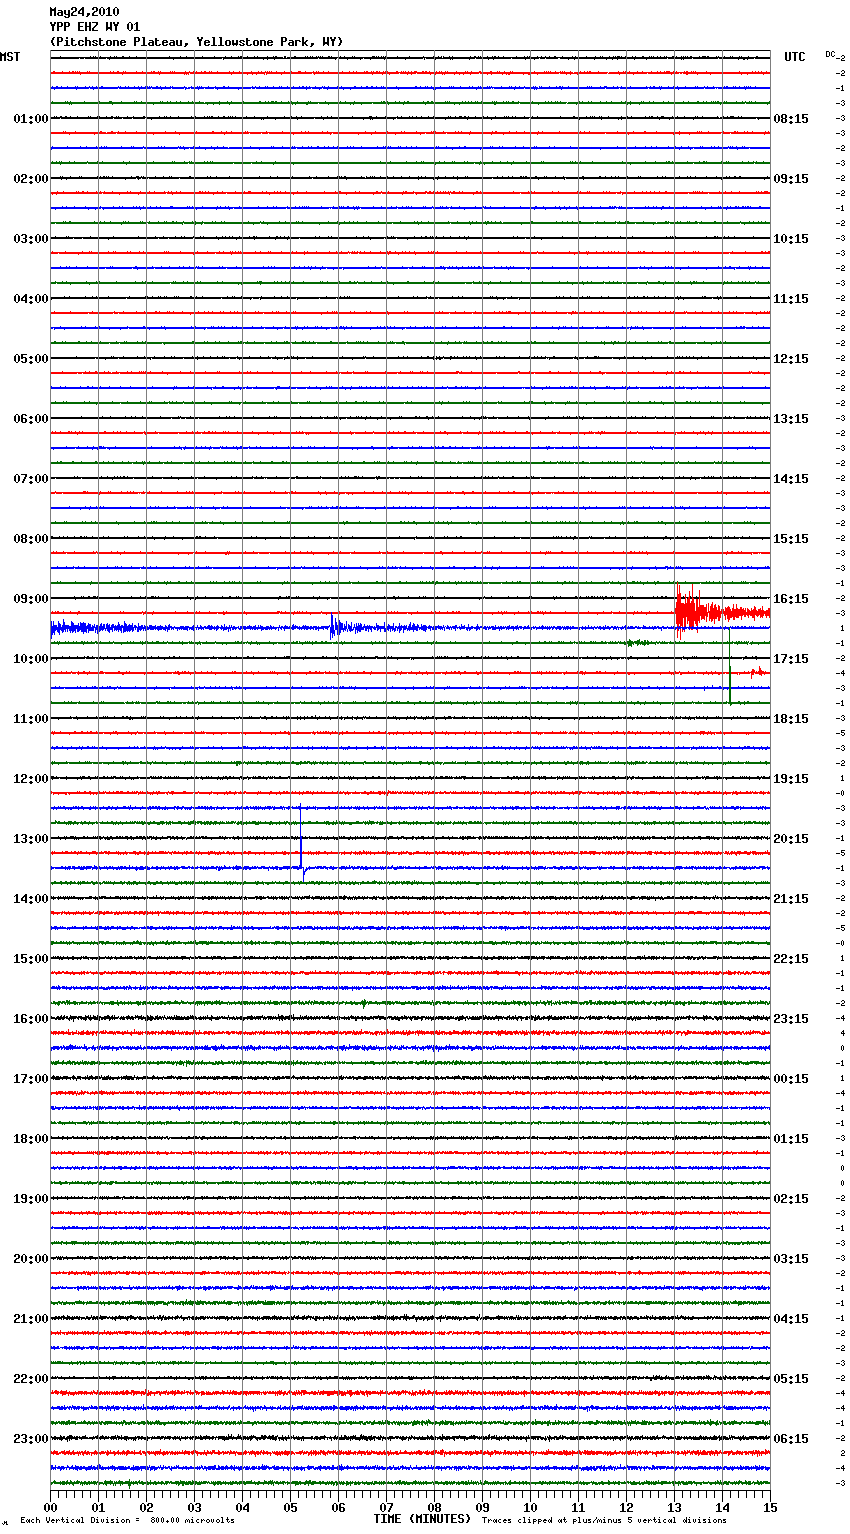Click the 13:15 UTC time label
The image size is (850, 1534).
791,419
